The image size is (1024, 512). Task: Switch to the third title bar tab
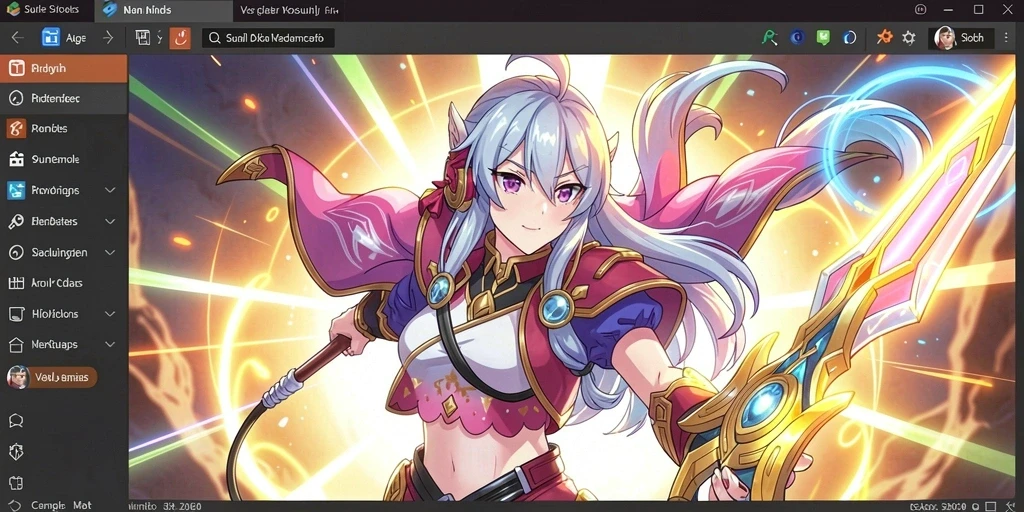pos(289,10)
